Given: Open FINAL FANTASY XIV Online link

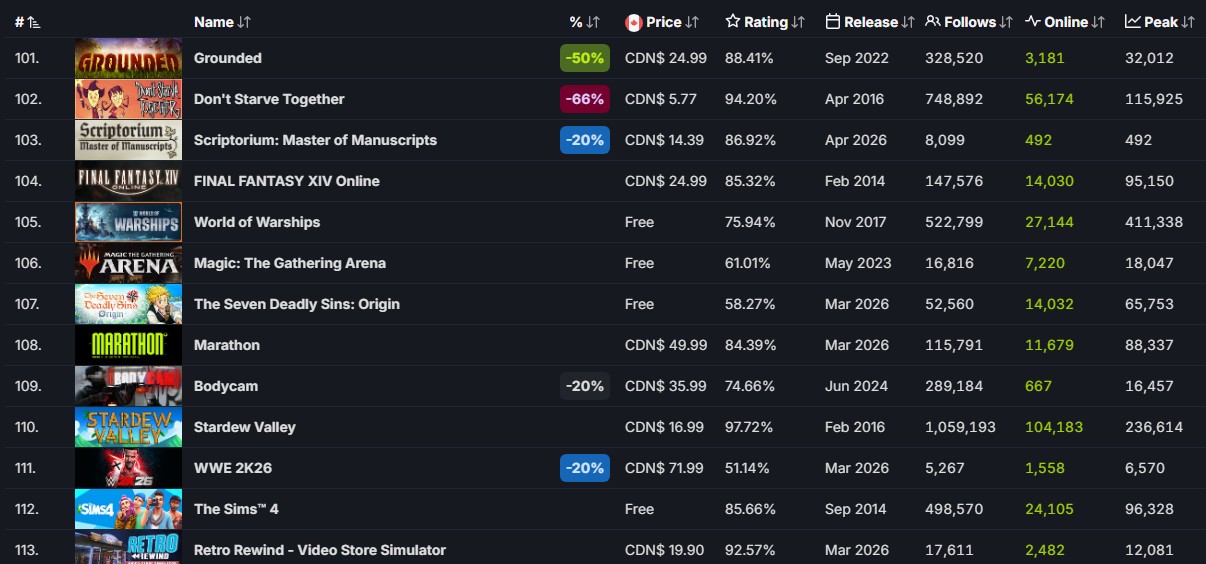Looking at the screenshot, I should point(287,181).
